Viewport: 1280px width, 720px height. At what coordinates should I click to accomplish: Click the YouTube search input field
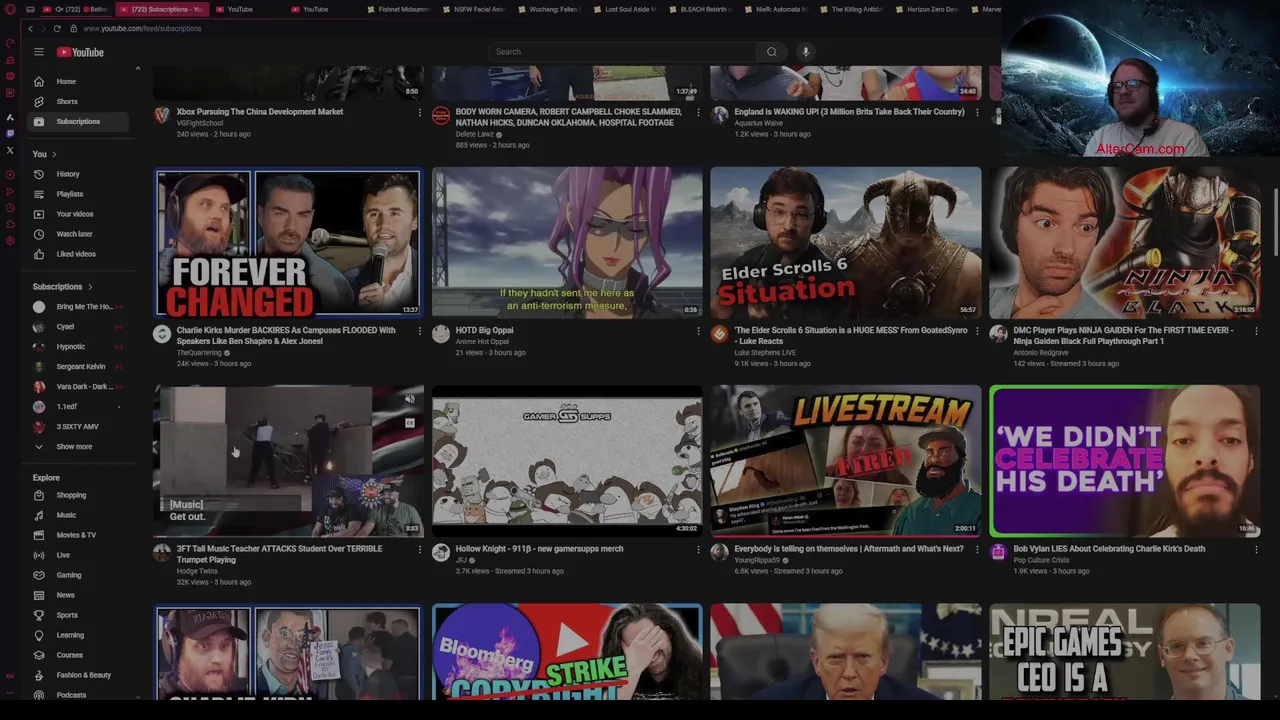[x=622, y=52]
